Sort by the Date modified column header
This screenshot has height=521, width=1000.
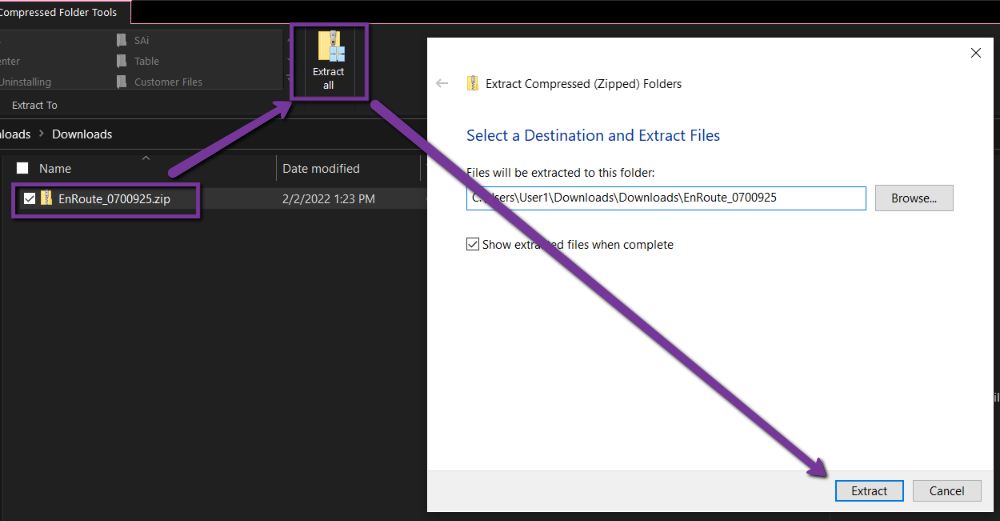[x=321, y=168]
